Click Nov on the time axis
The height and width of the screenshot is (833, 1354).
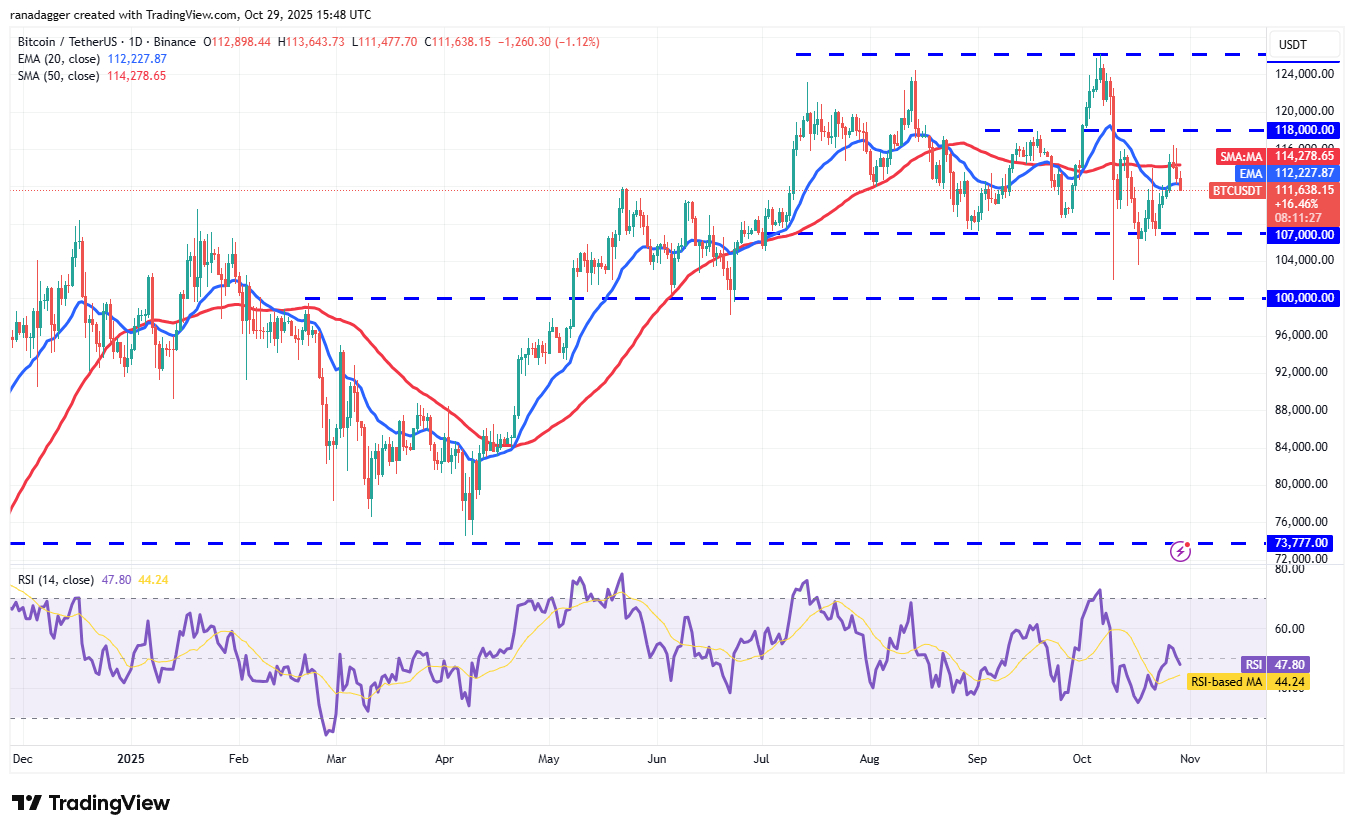pos(1190,759)
